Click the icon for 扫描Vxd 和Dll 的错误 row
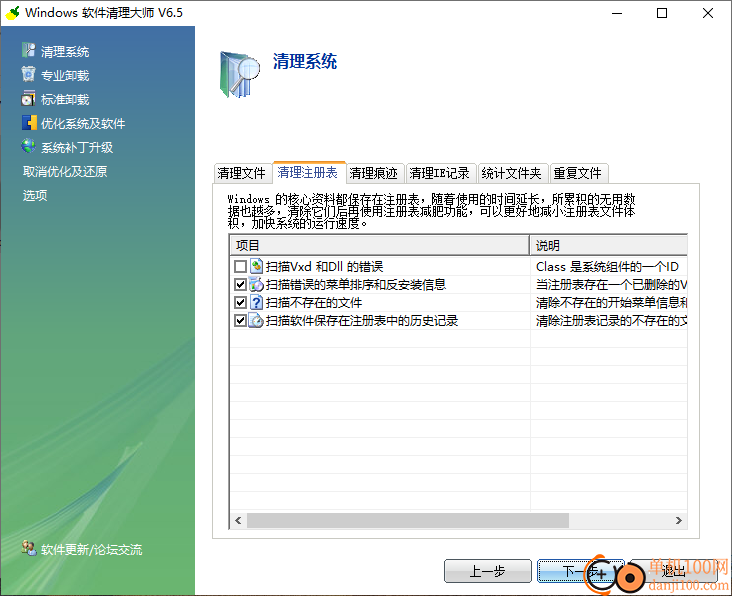This screenshot has height=596, width=732. pos(256,266)
